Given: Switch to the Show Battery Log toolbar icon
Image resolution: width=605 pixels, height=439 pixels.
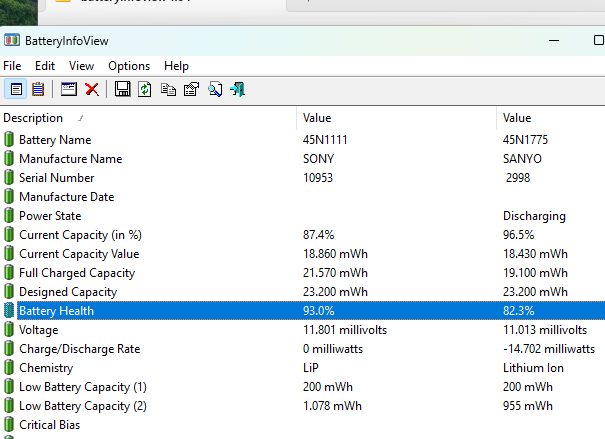Looking at the screenshot, I should click(x=38, y=89).
